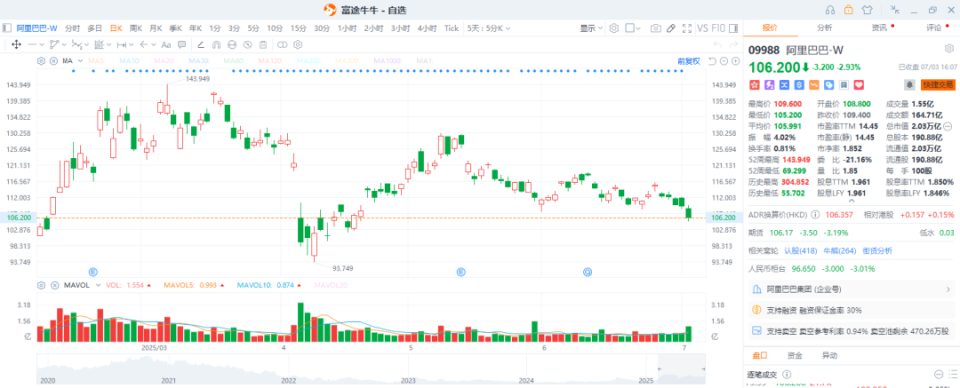The image size is (960, 388).
Task: Click the 快捷交易 quick trade button
Action: 938,84
